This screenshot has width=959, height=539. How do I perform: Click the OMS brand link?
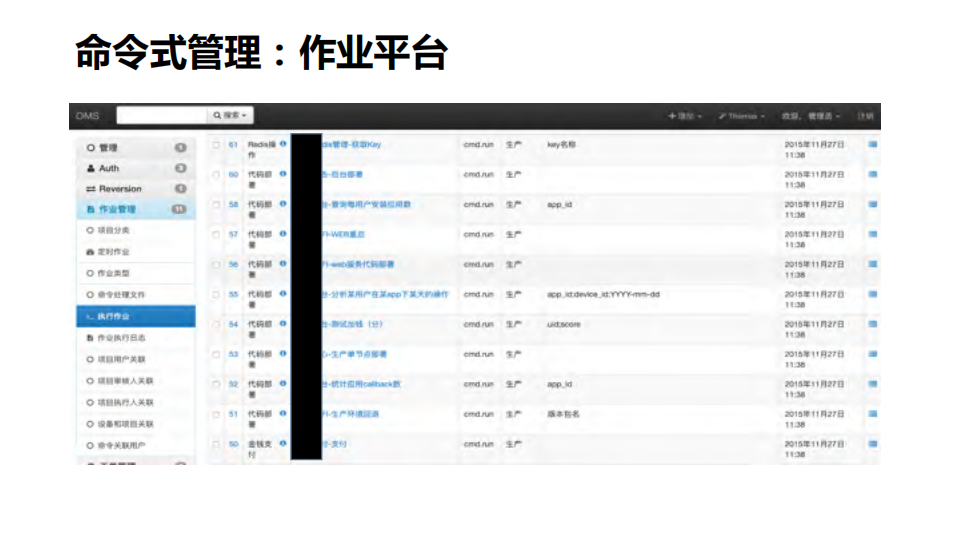pos(87,116)
